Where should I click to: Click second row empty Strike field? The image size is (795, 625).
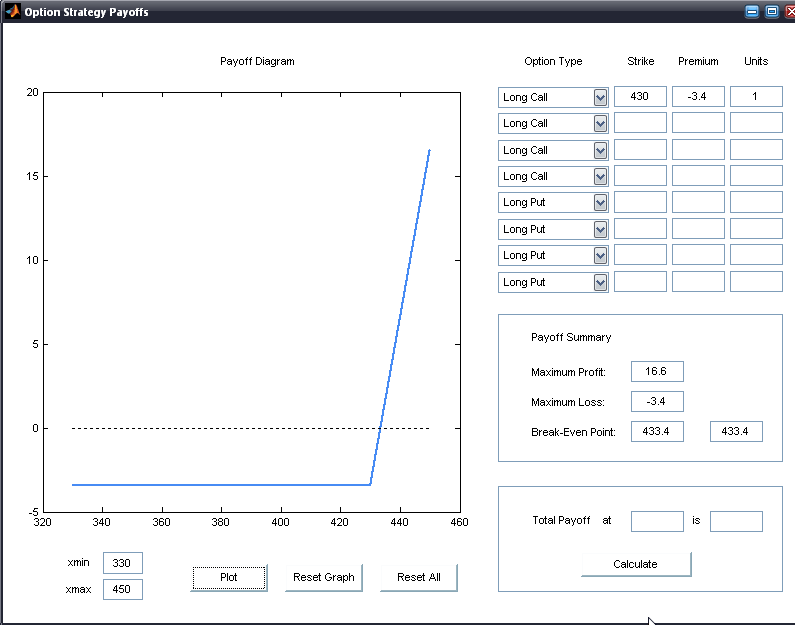point(640,123)
